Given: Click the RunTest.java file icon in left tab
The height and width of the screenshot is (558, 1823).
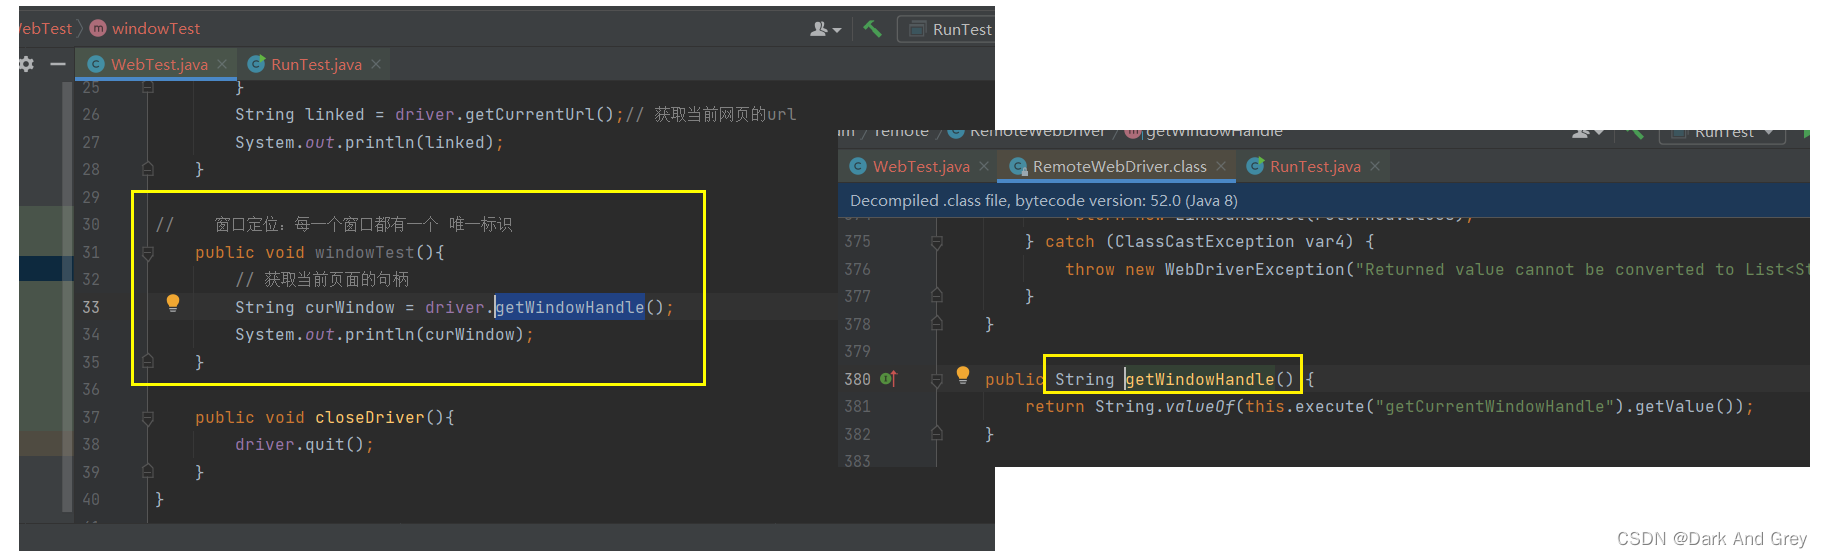Looking at the screenshot, I should pos(256,64).
